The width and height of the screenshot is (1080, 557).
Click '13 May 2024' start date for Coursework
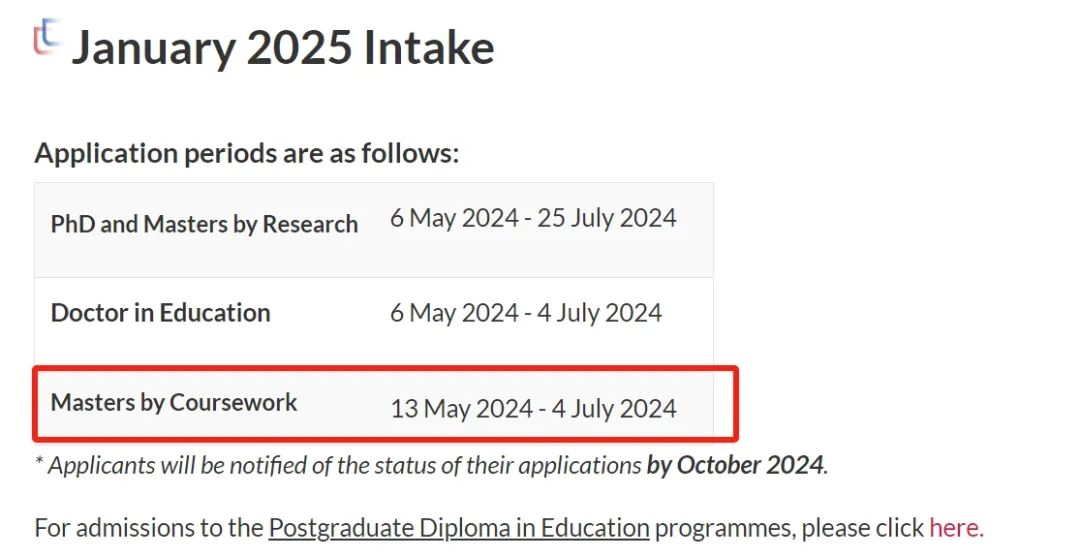coord(461,409)
